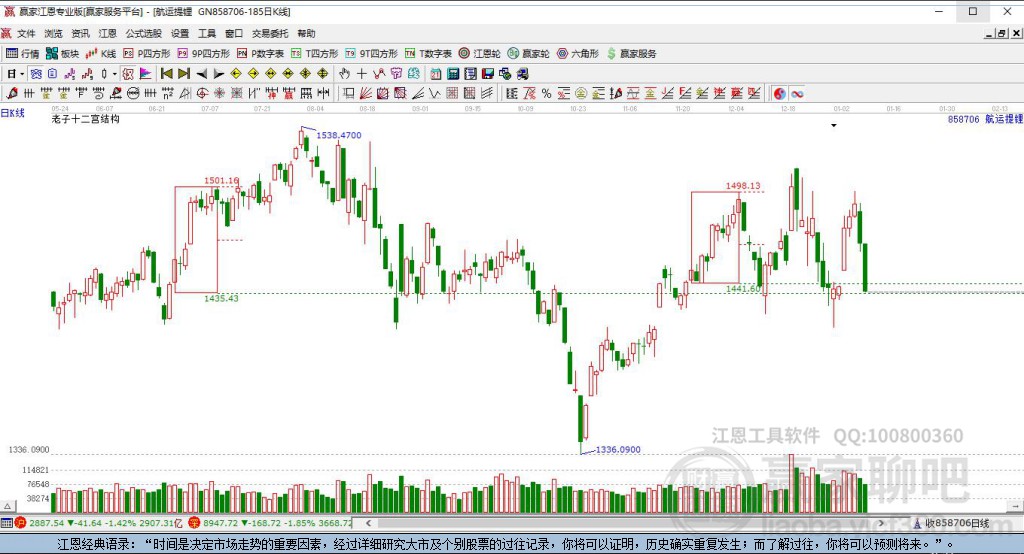This screenshot has width=1024, height=554.
Task: Switch to the K线 chart view
Action: (x=101, y=54)
